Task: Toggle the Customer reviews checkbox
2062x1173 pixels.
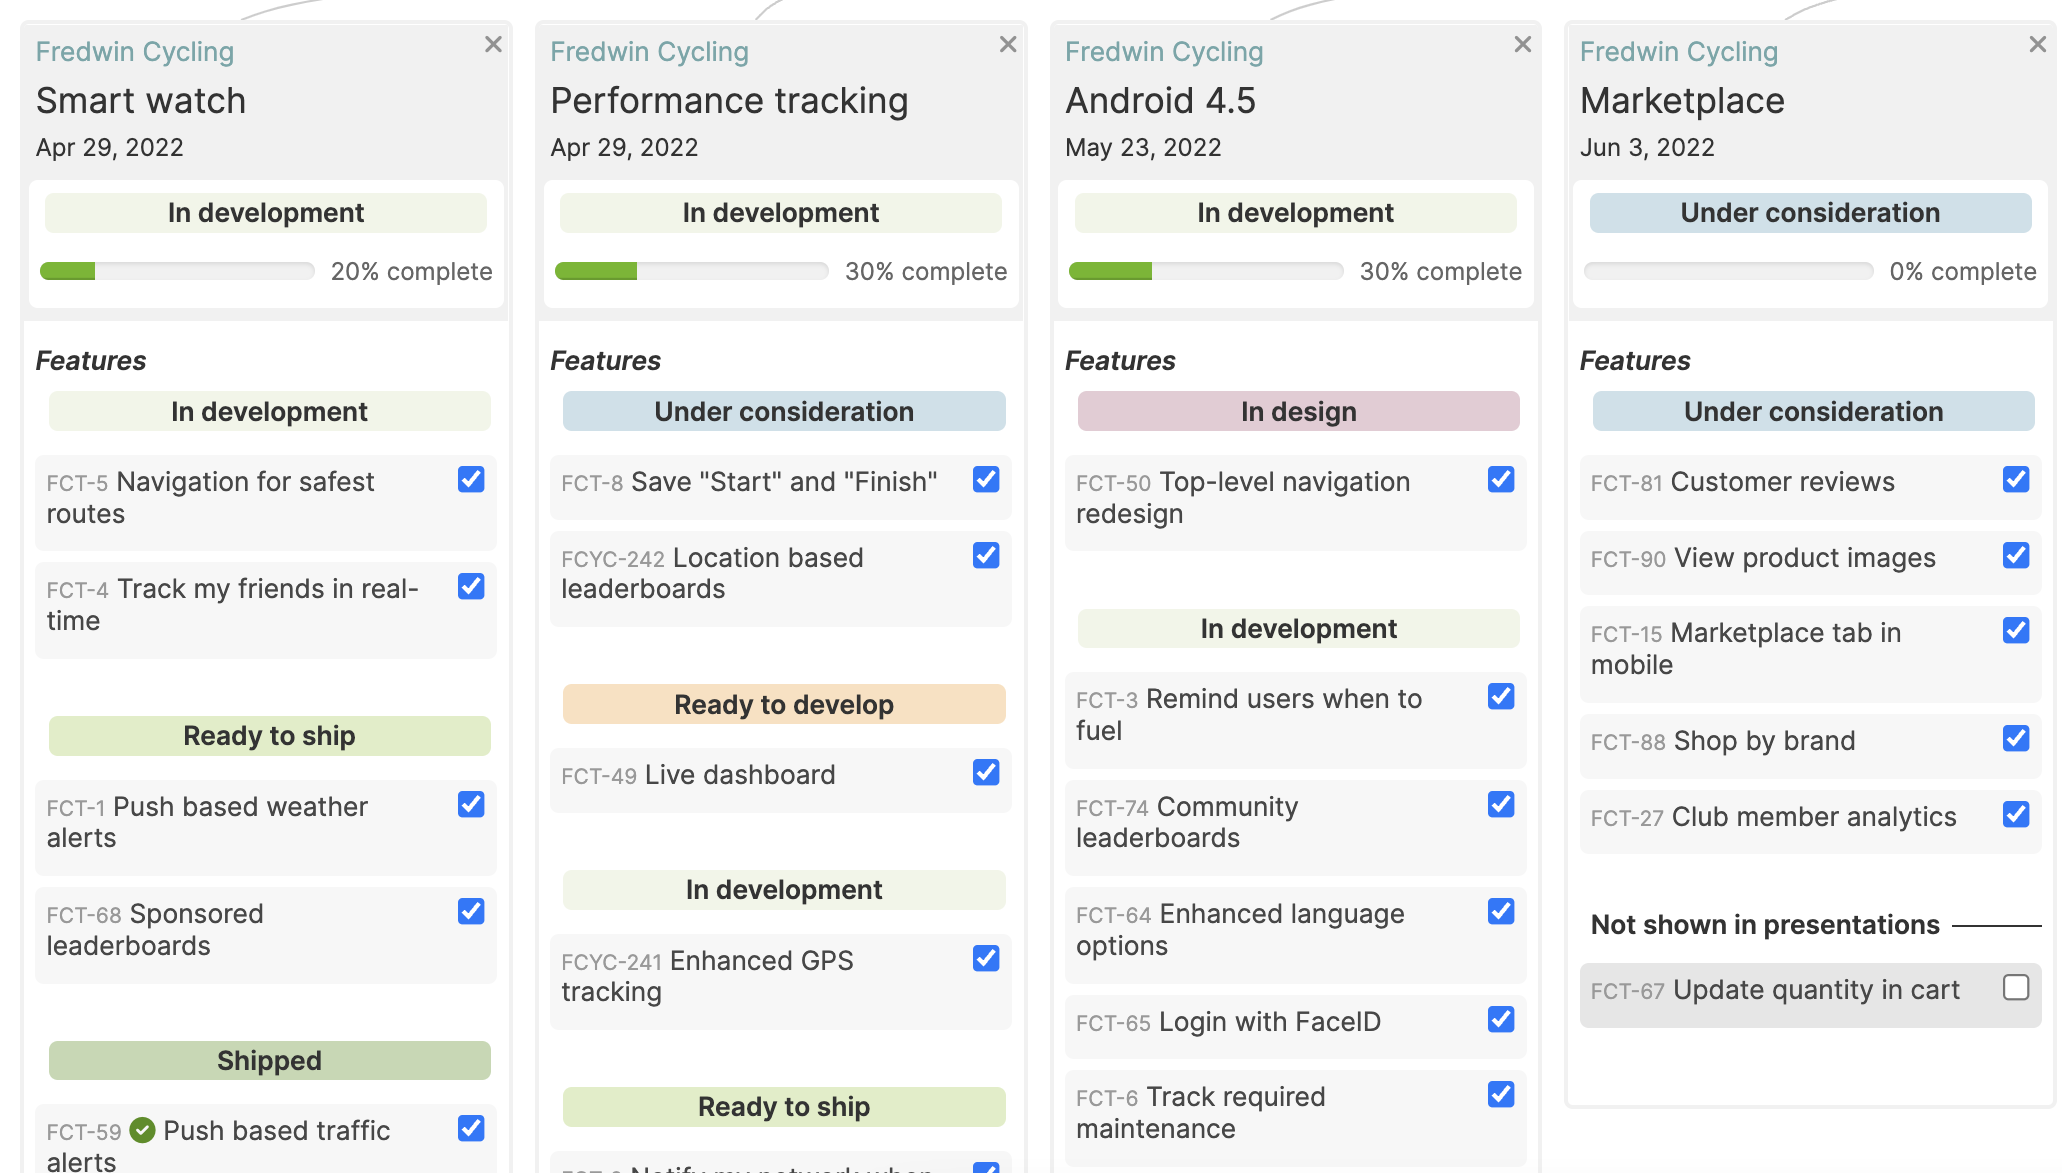Action: 2016,480
